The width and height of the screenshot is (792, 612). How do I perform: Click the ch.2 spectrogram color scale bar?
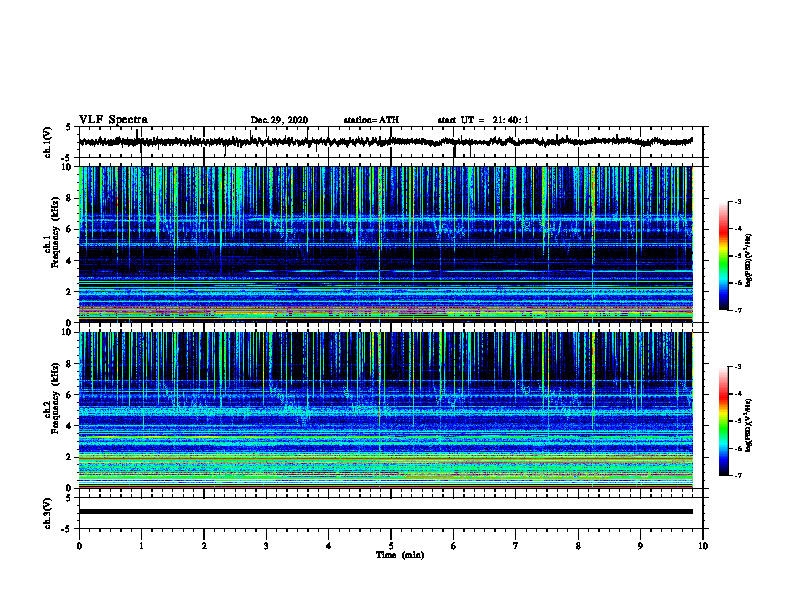point(724,421)
